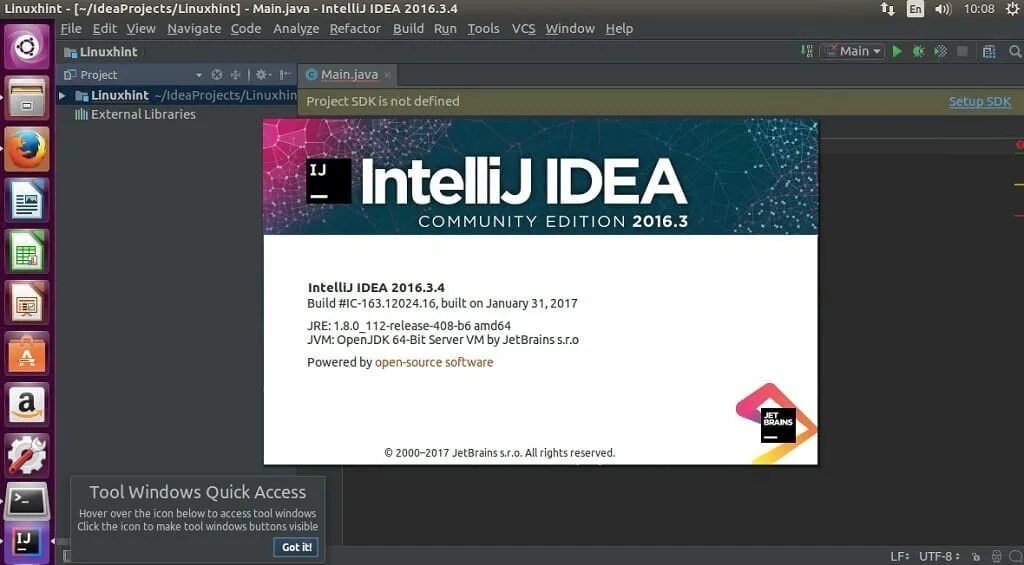1024x565 pixels.
Task: Close the Main.java tab
Action: 387,75
